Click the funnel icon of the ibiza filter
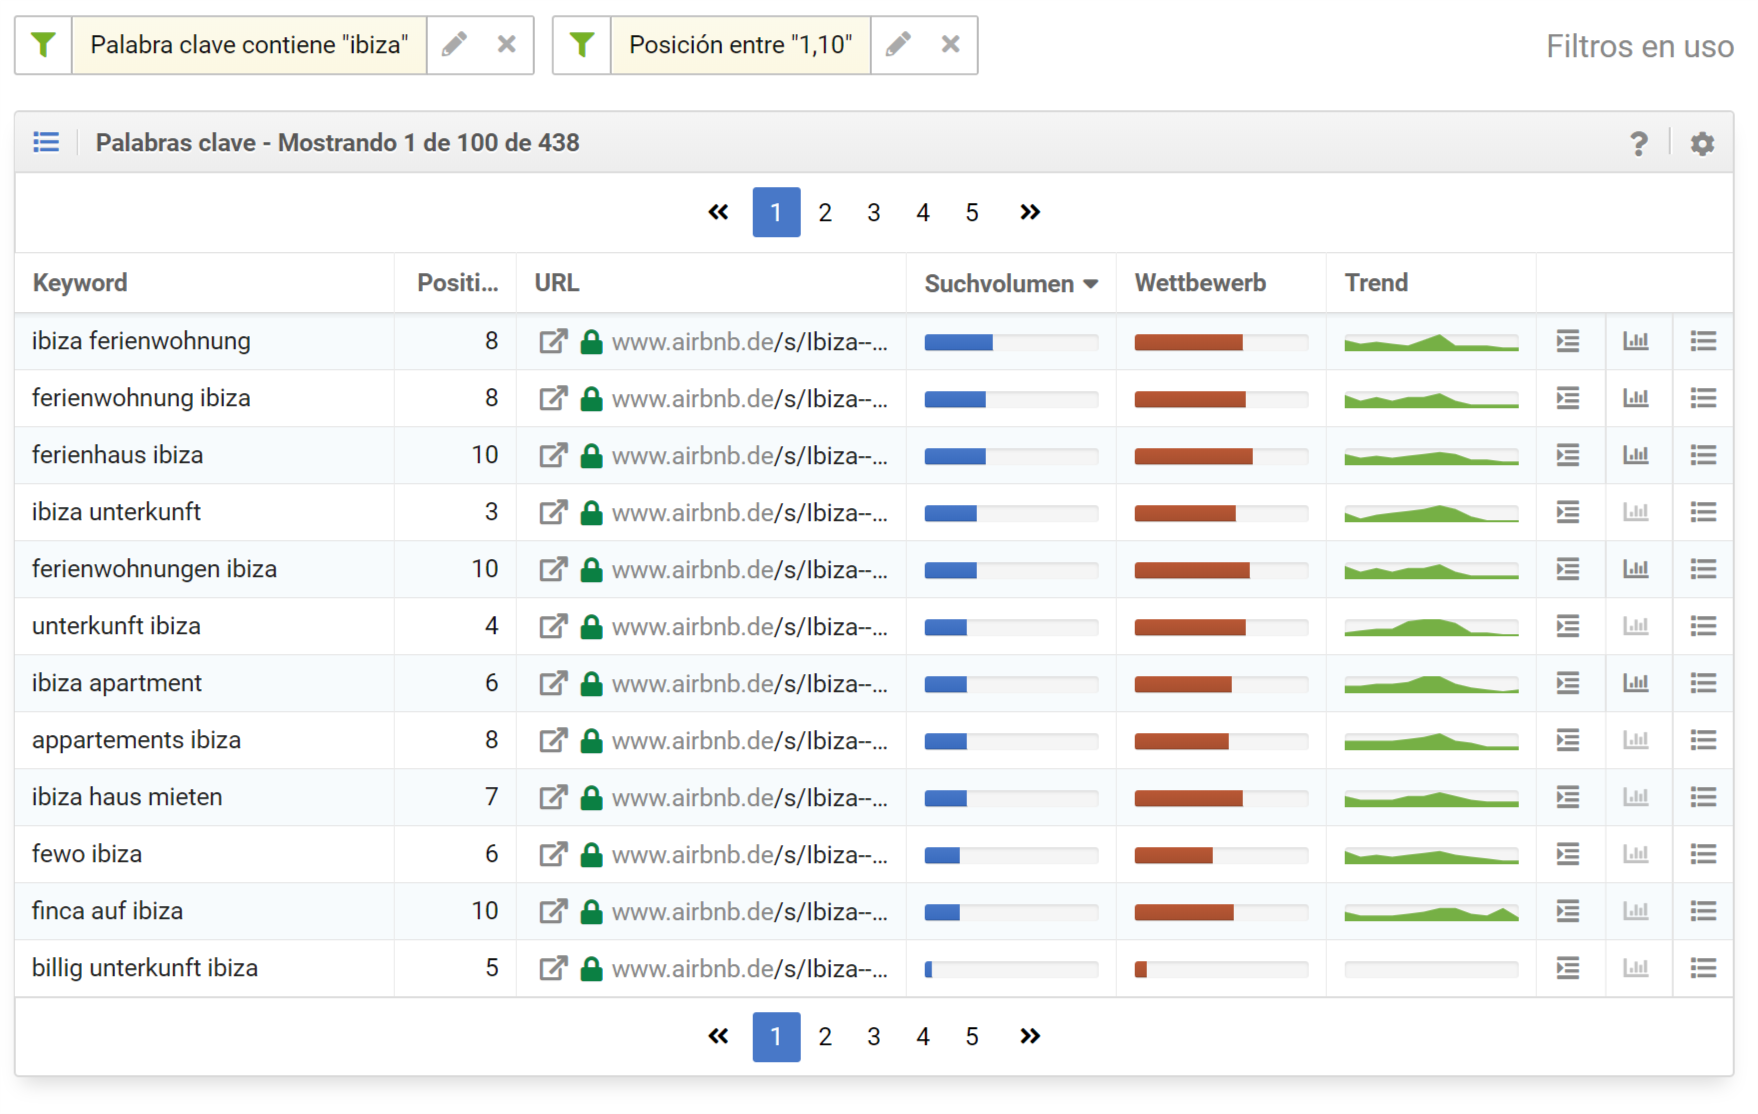Screen dimensions: 1758x1114 click(x=43, y=45)
